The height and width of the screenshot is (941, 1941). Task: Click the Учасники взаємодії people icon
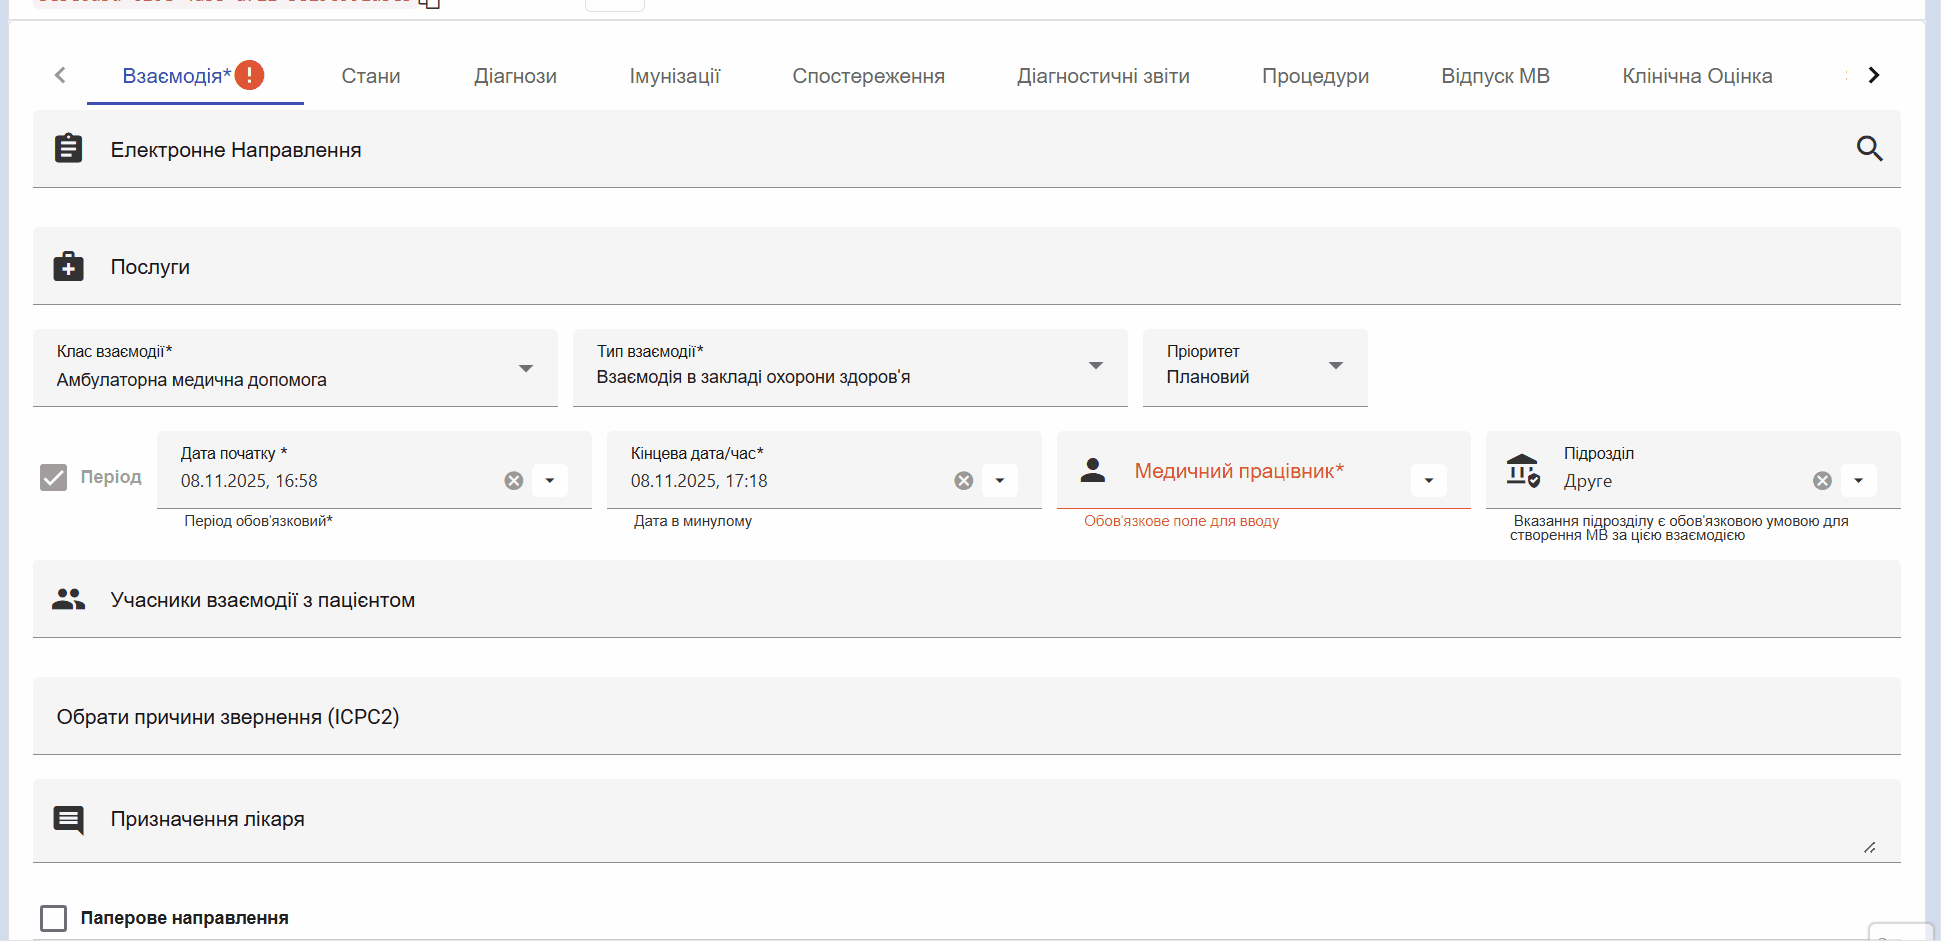pyautogui.click(x=68, y=600)
